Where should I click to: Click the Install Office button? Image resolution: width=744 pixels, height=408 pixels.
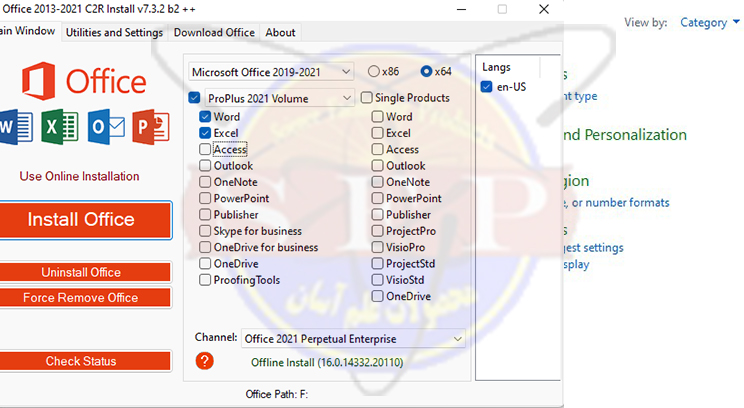click(84, 220)
